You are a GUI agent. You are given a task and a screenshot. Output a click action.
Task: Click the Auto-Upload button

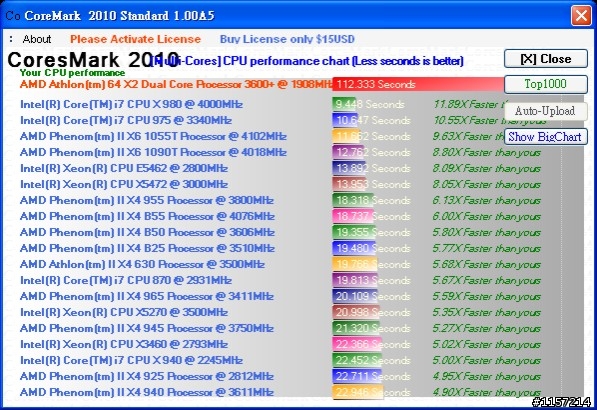pos(545,111)
